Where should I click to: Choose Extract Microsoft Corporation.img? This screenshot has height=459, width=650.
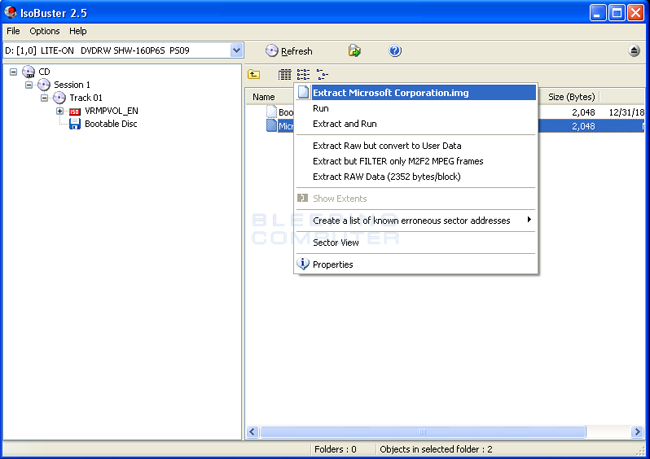point(416,92)
